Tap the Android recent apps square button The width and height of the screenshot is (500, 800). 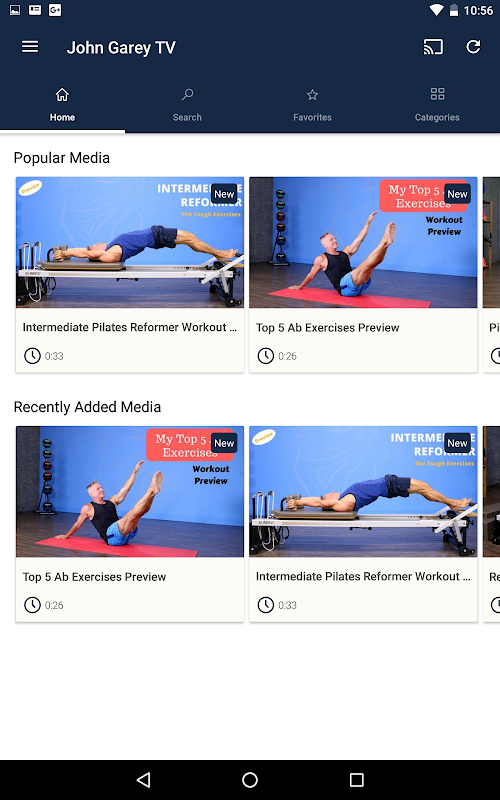click(357, 779)
